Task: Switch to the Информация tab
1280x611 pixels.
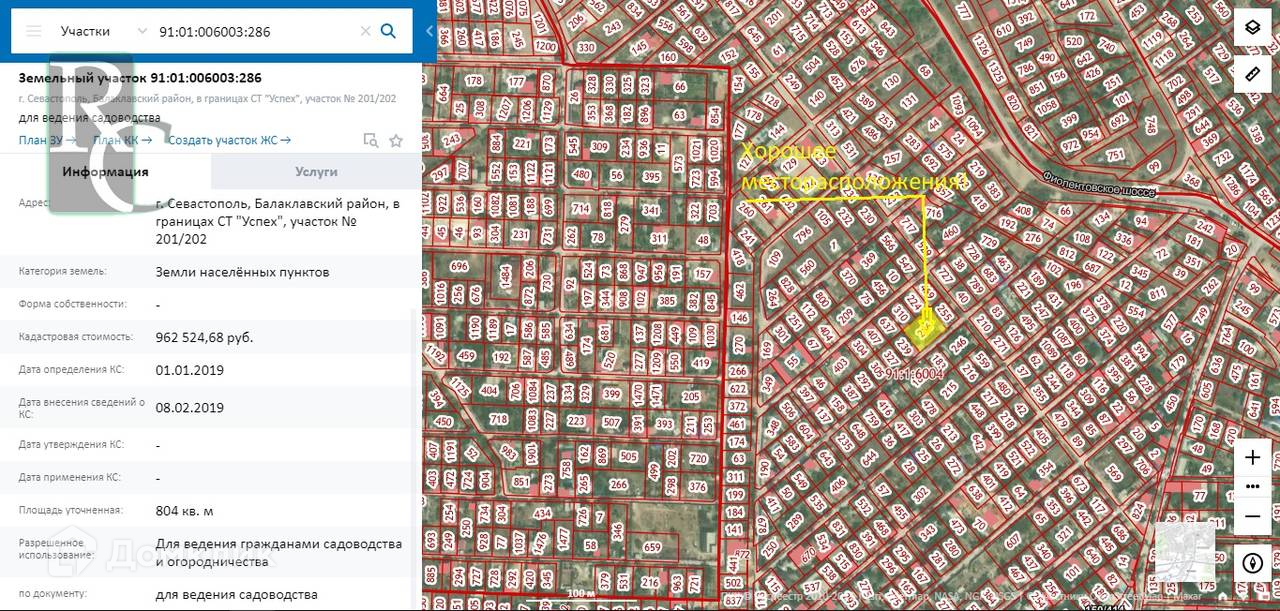Action: click(x=105, y=171)
